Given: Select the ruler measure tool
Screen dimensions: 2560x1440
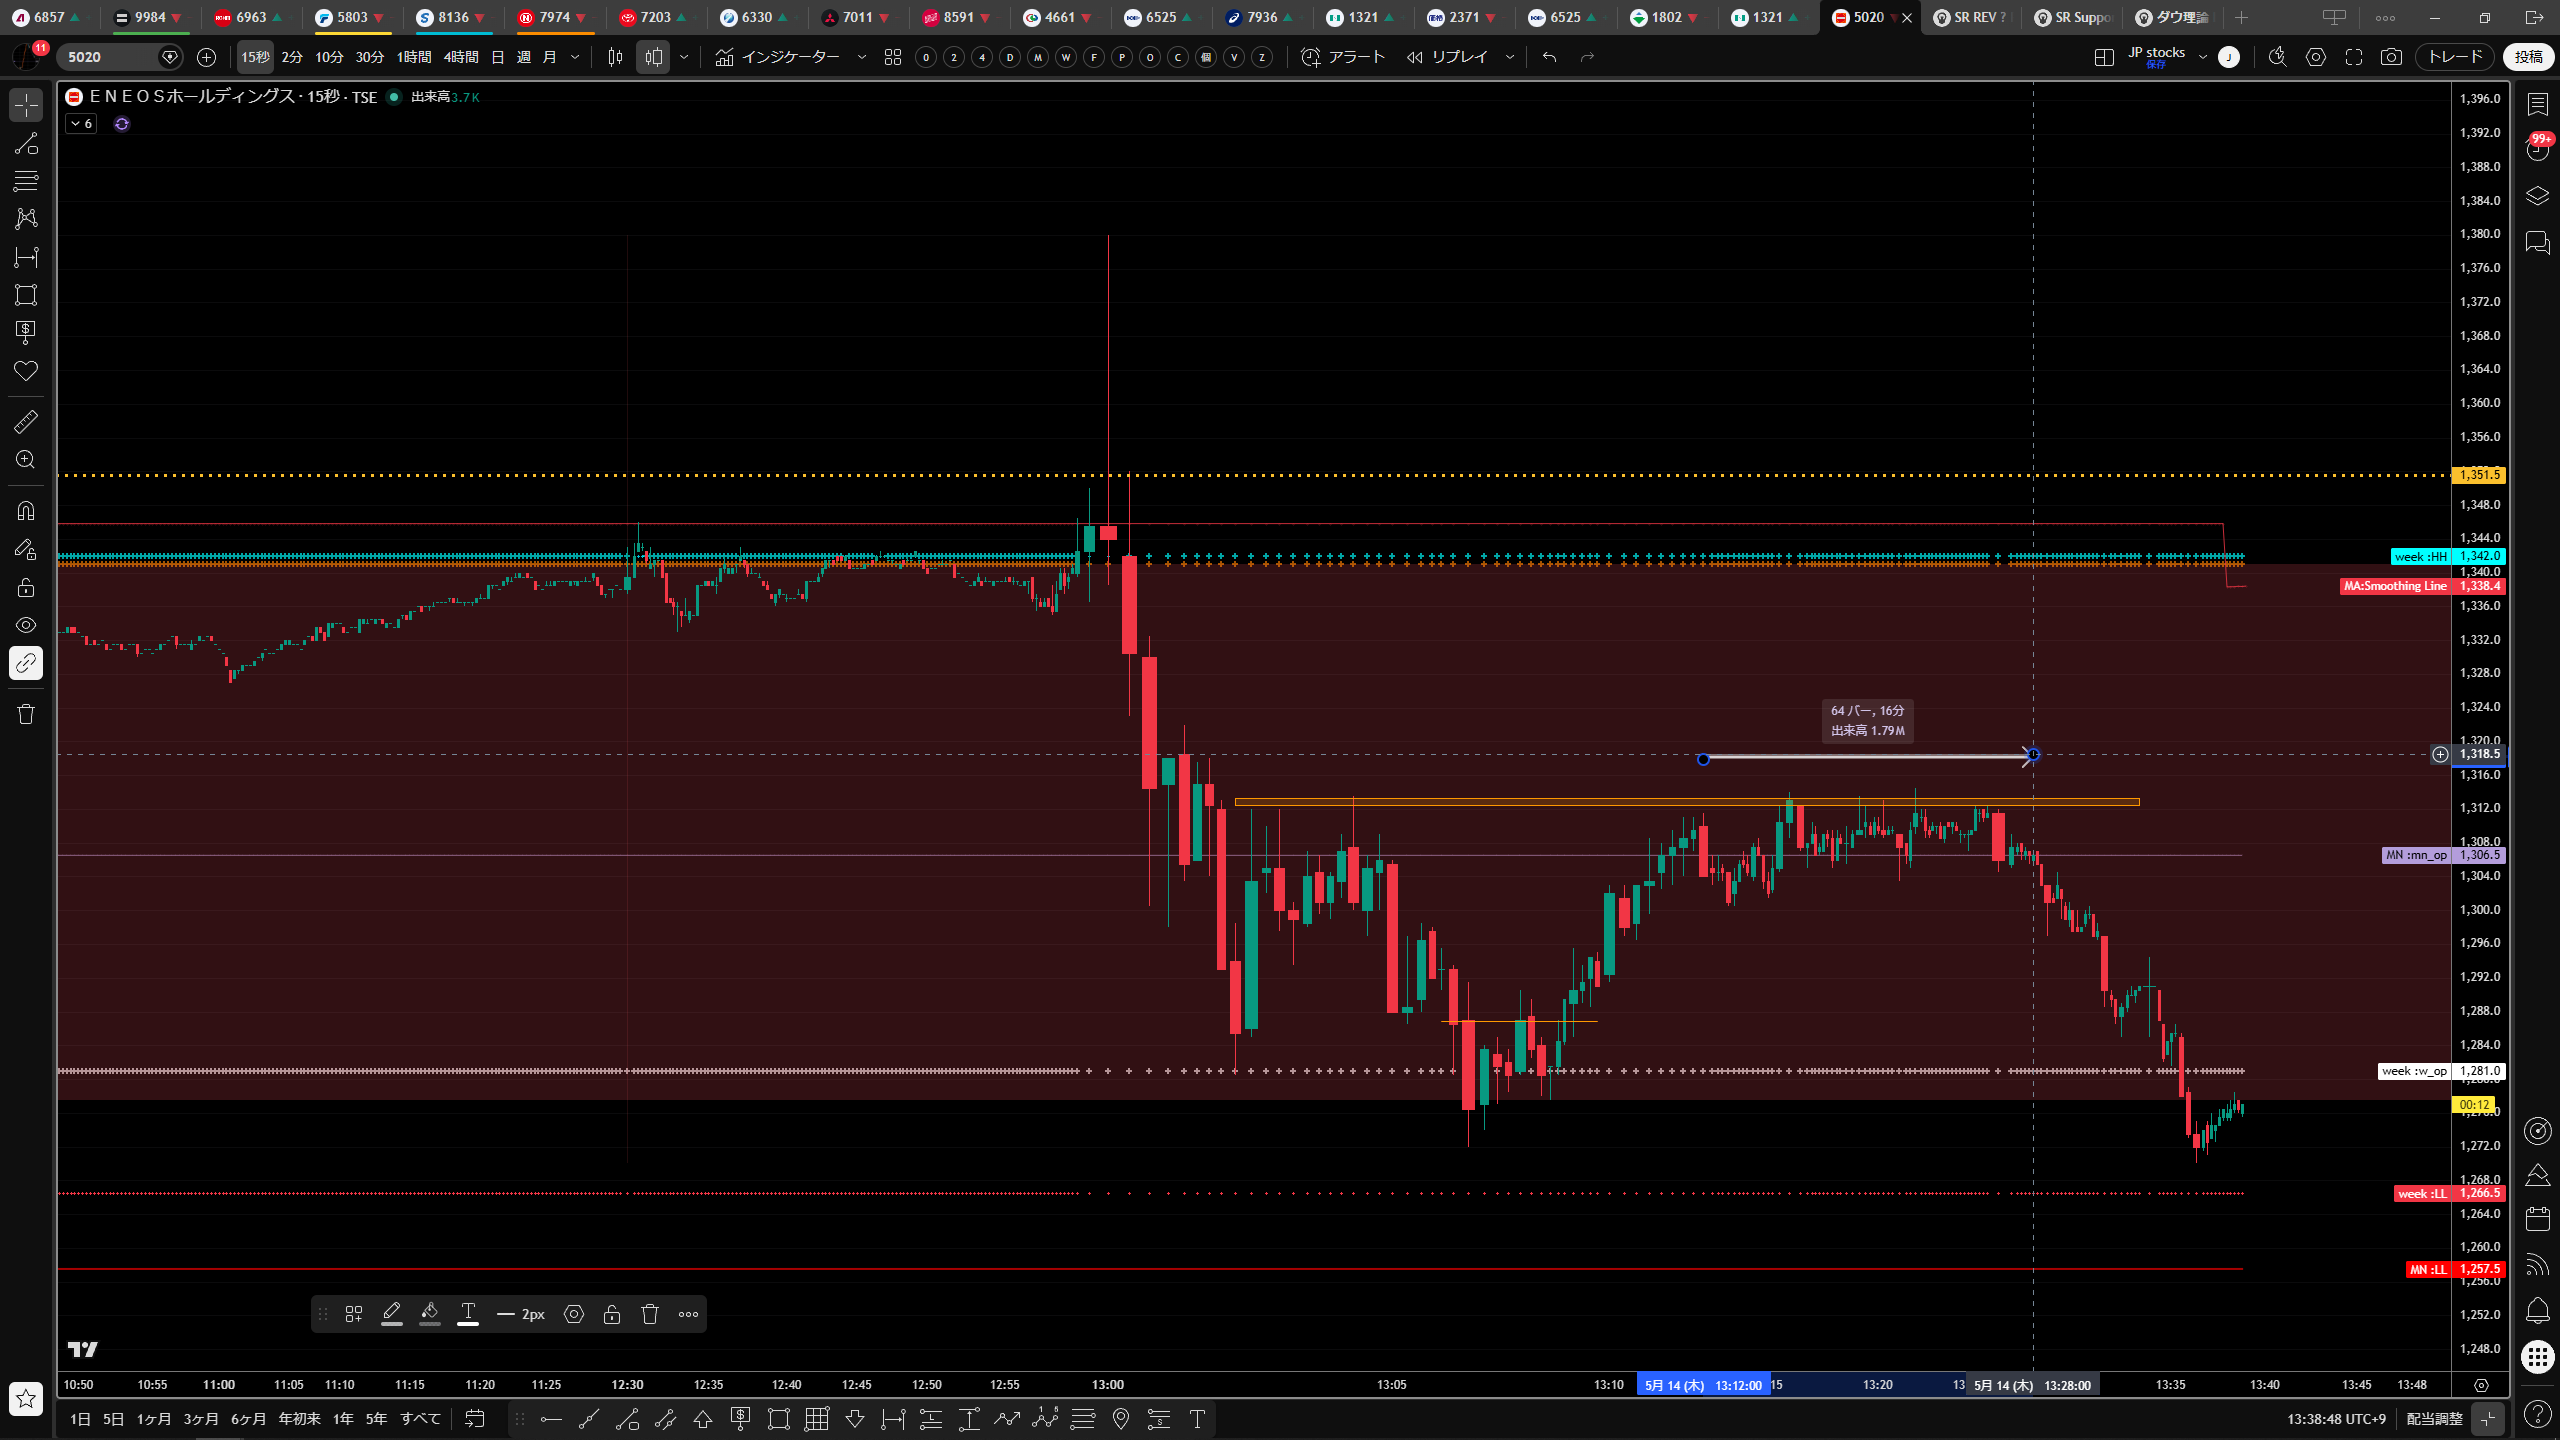Looking at the screenshot, I should tap(26, 422).
